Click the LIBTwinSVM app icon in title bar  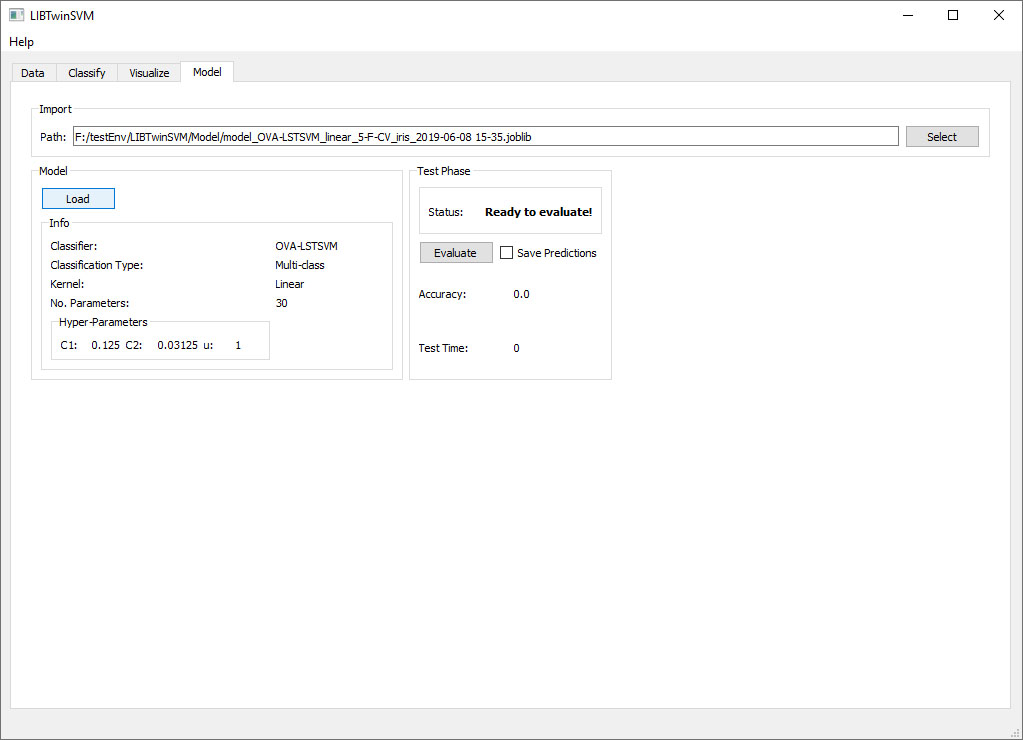[16, 15]
